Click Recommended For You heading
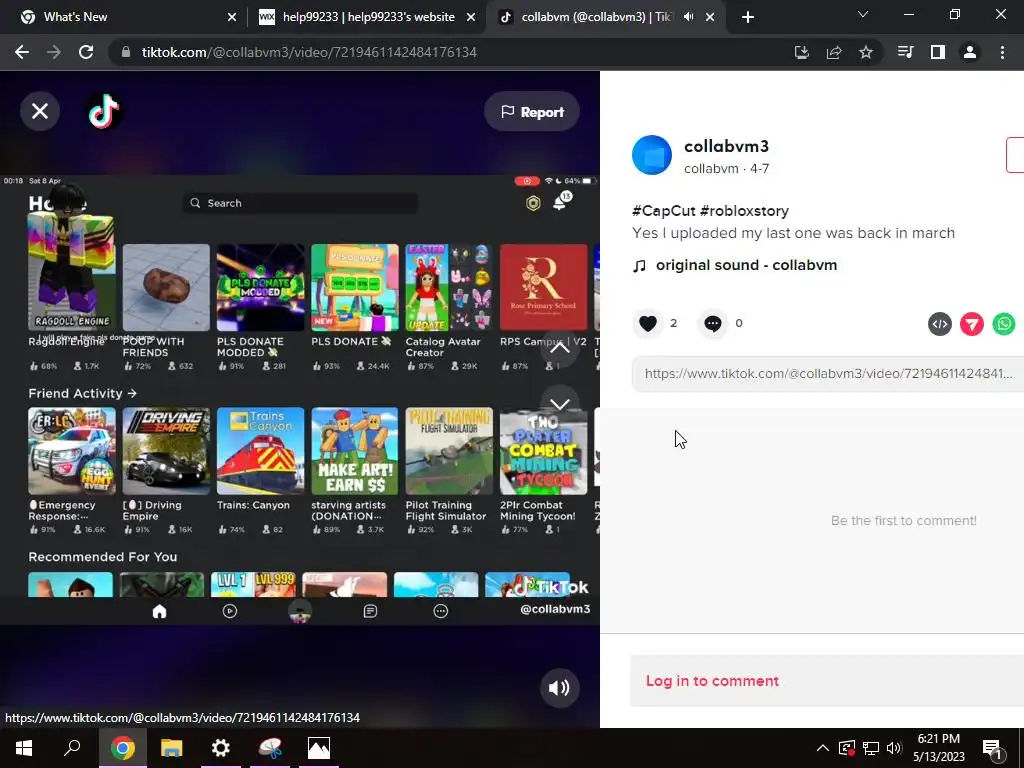This screenshot has width=1024, height=768. pyautogui.click(x=103, y=557)
